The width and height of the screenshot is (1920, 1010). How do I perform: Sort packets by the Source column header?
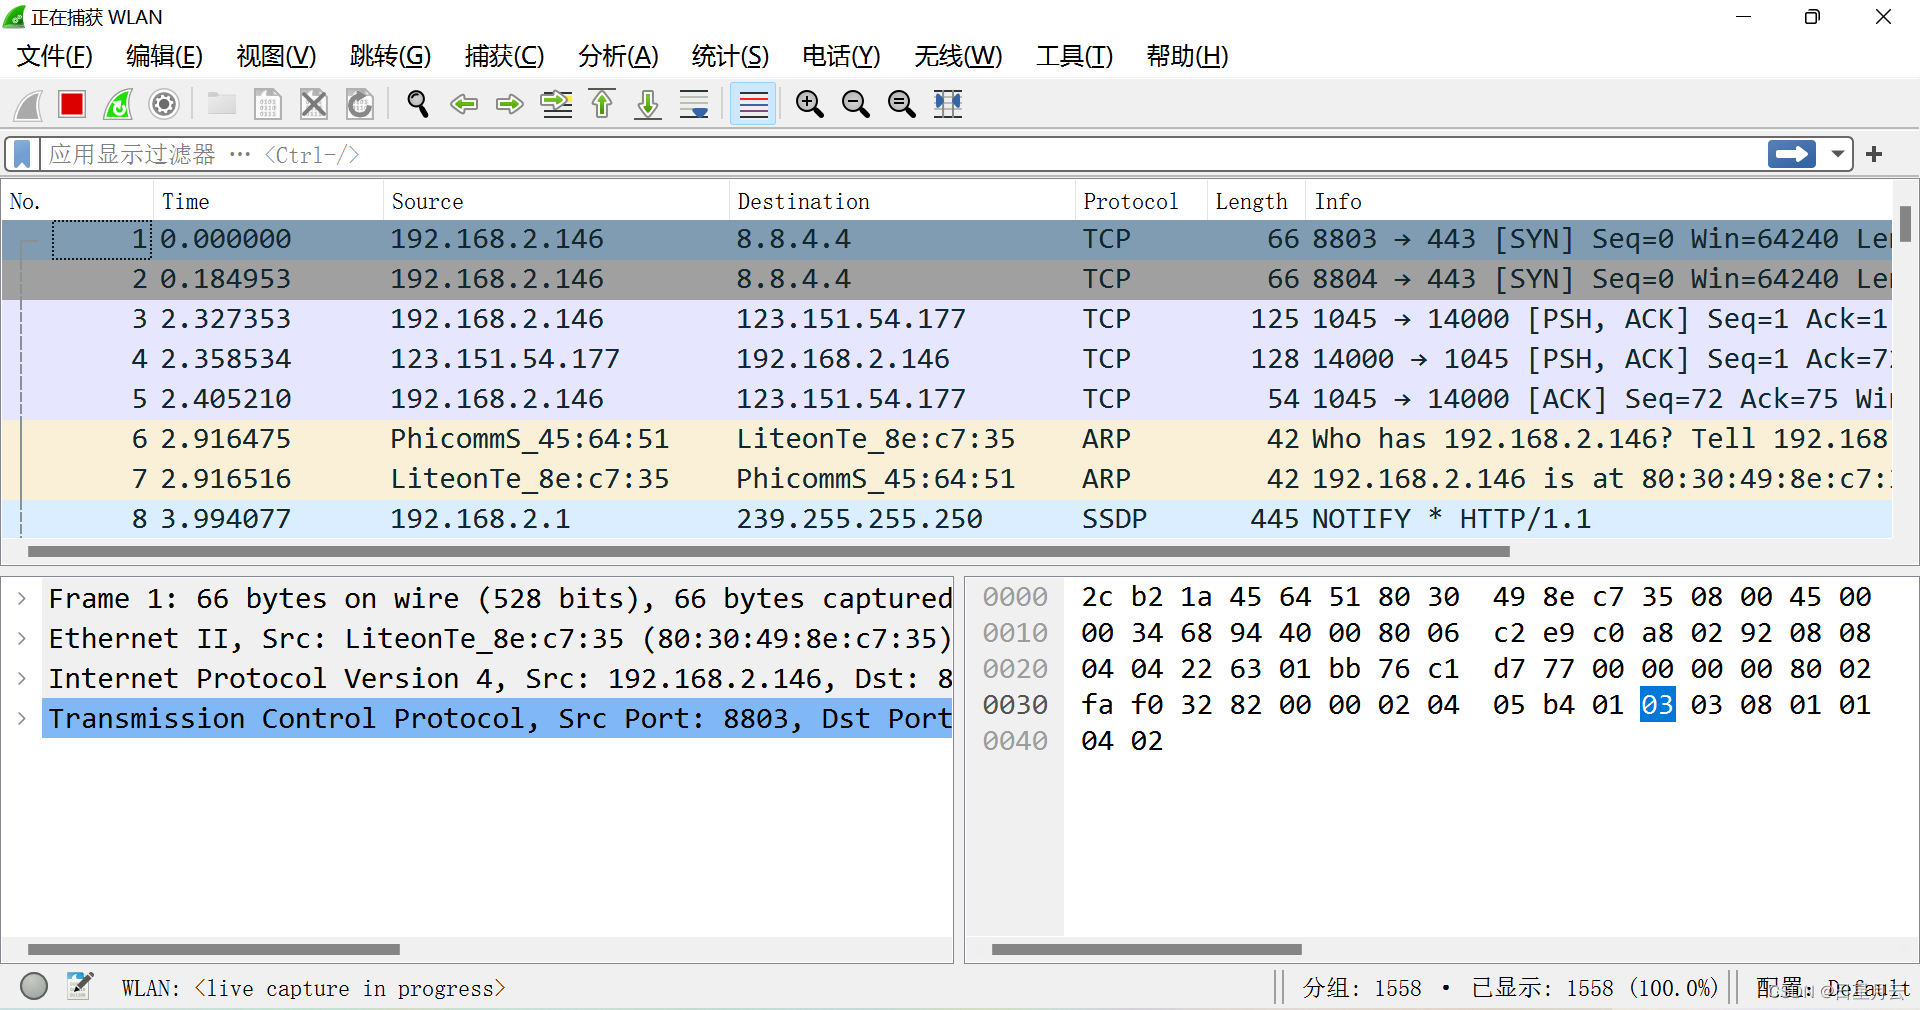[556, 201]
